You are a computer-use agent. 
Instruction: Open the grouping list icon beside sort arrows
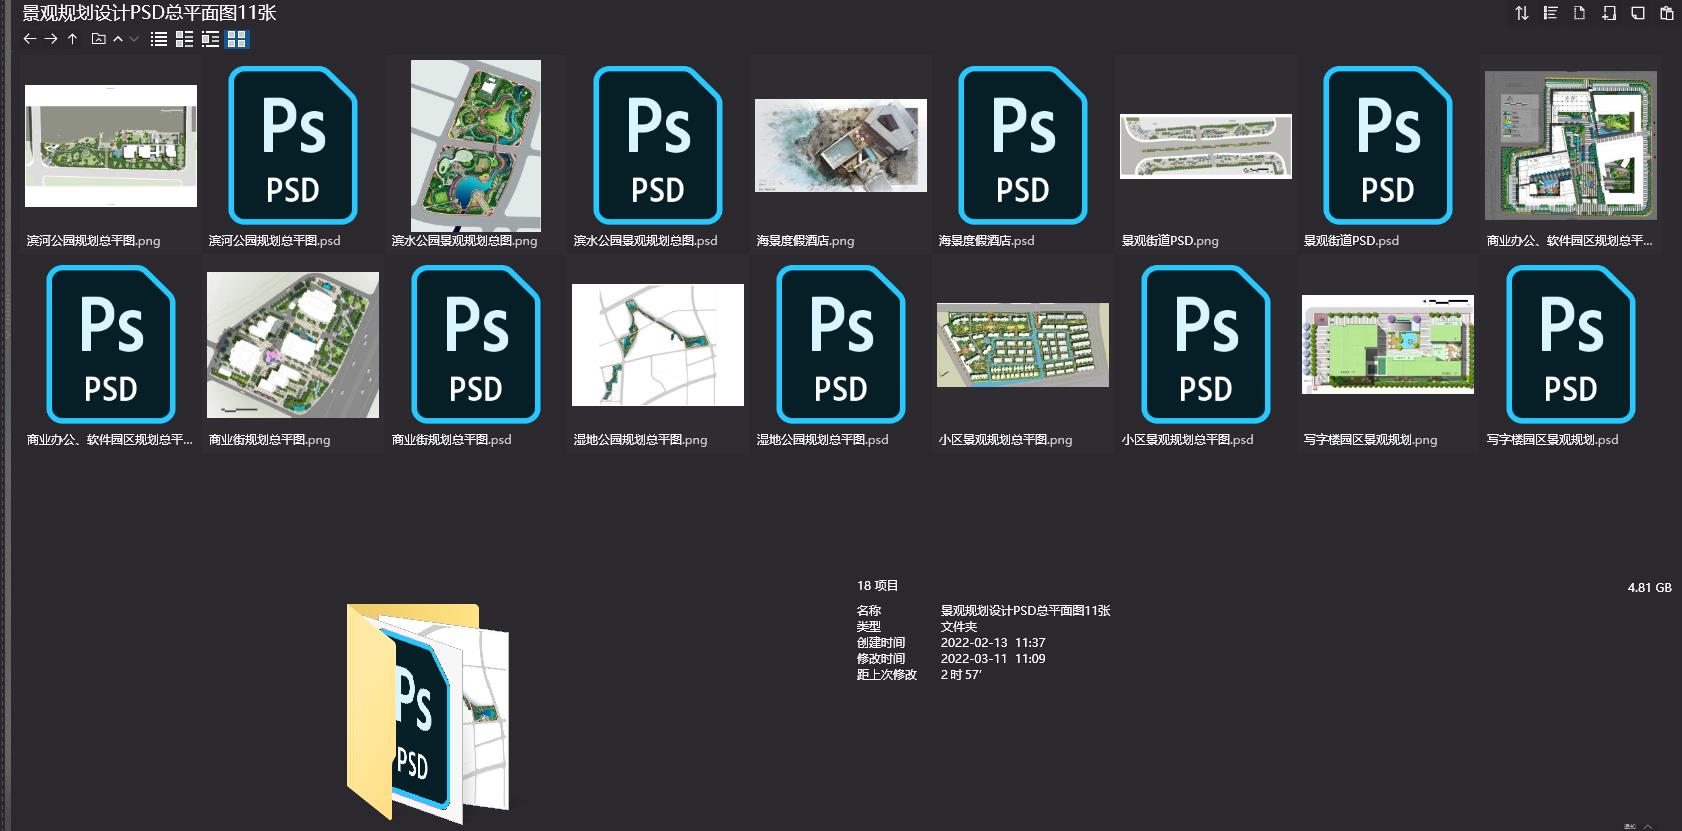click(1550, 13)
